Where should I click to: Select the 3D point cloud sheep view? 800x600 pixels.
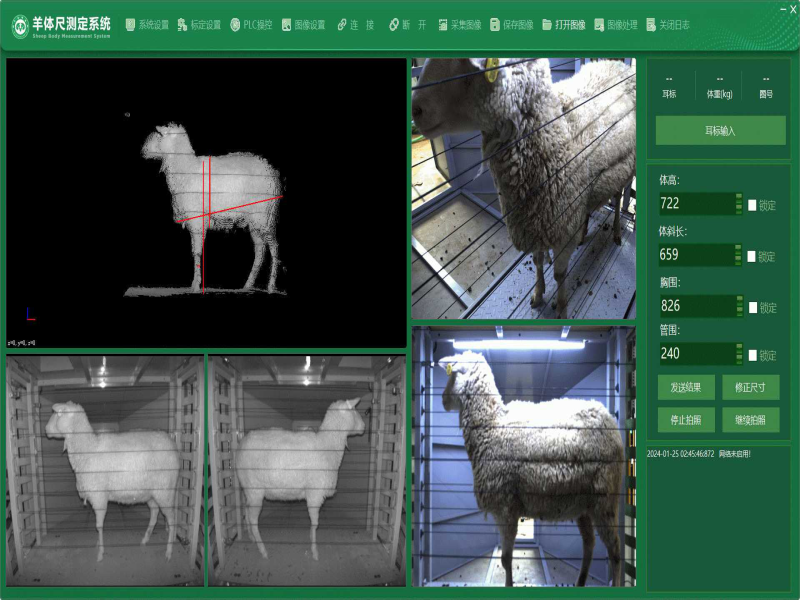206,202
